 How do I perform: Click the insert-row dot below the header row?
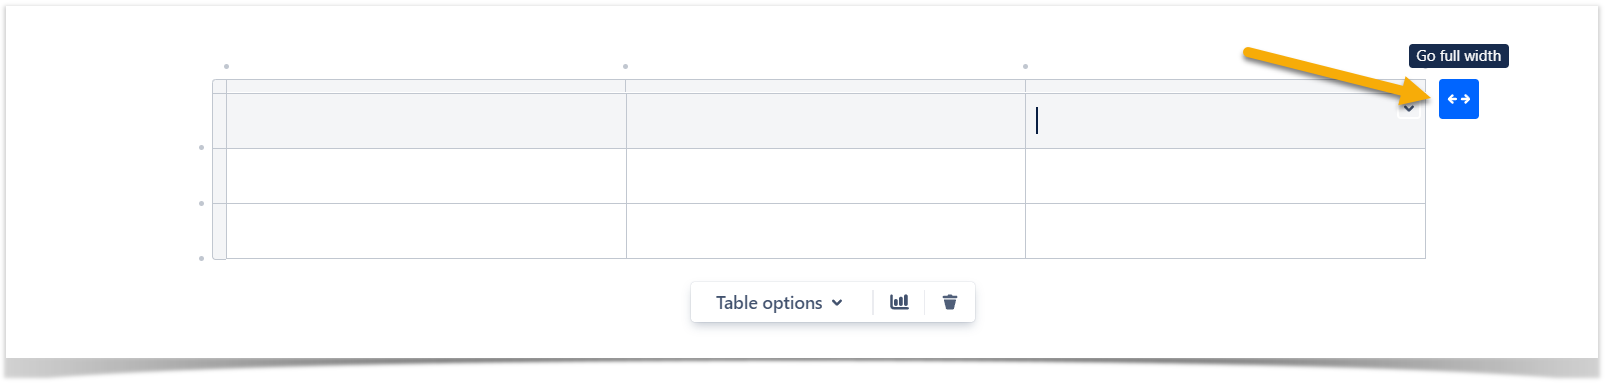[x=201, y=147]
